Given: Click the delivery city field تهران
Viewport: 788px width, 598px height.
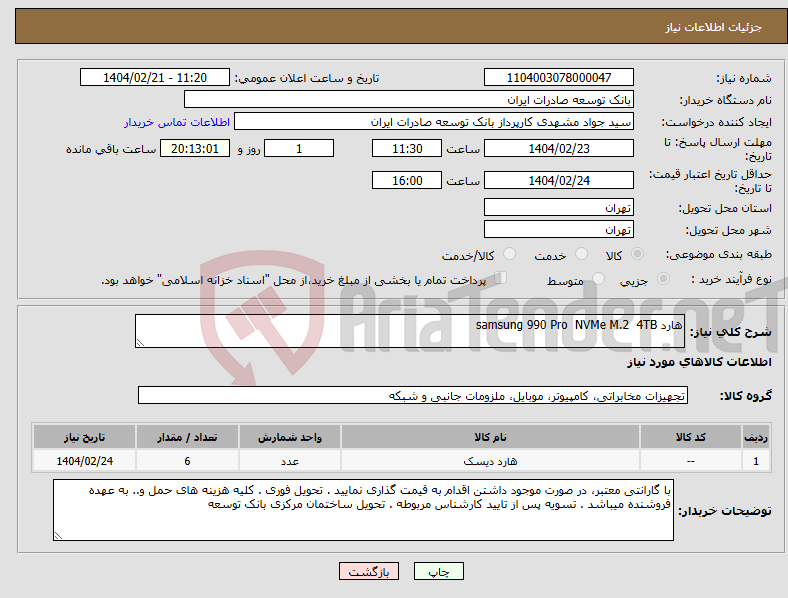Looking at the screenshot, I should click(x=558, y=229).
